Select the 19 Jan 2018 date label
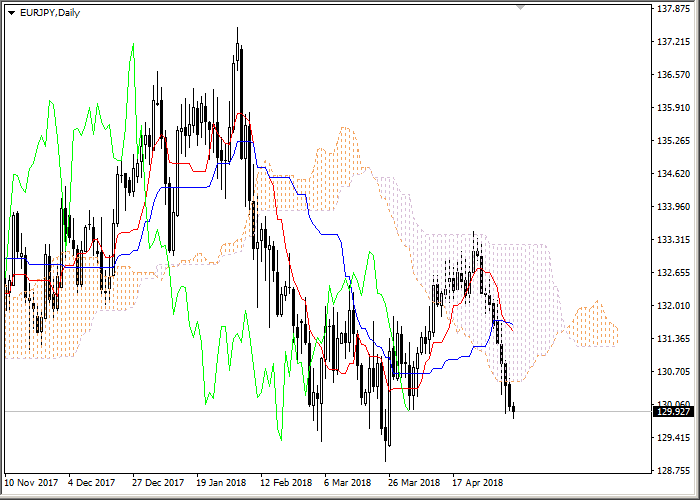The image size is (700, 500). point(221,483)
